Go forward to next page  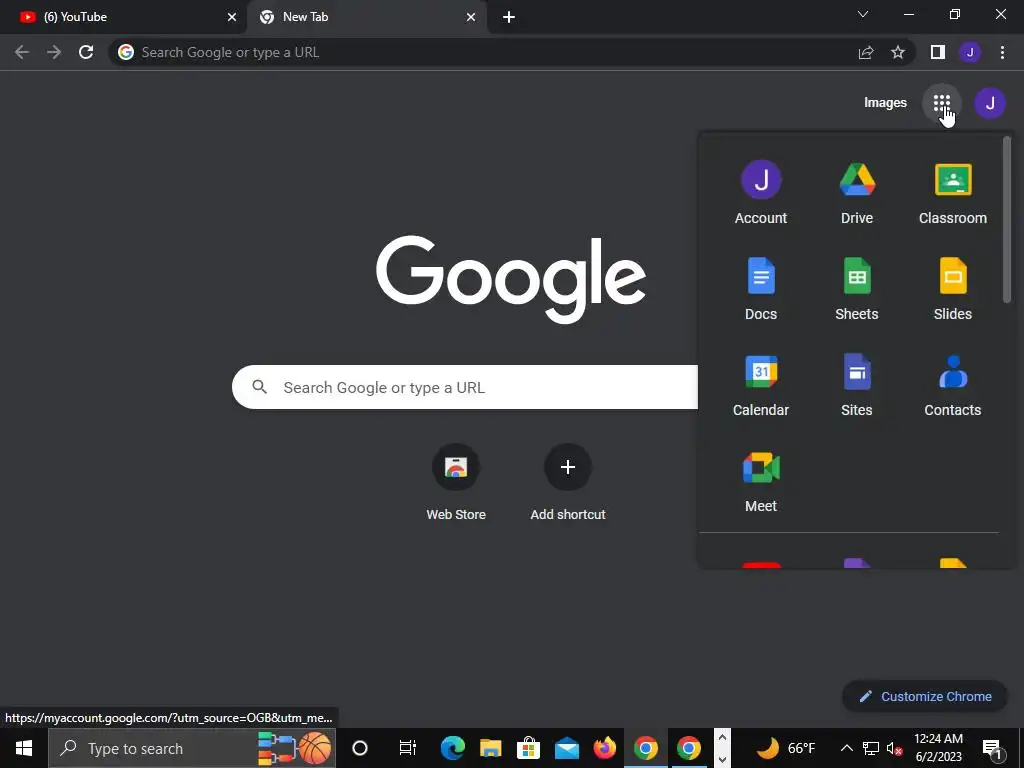pyautogui.click(x=54, y=52)
